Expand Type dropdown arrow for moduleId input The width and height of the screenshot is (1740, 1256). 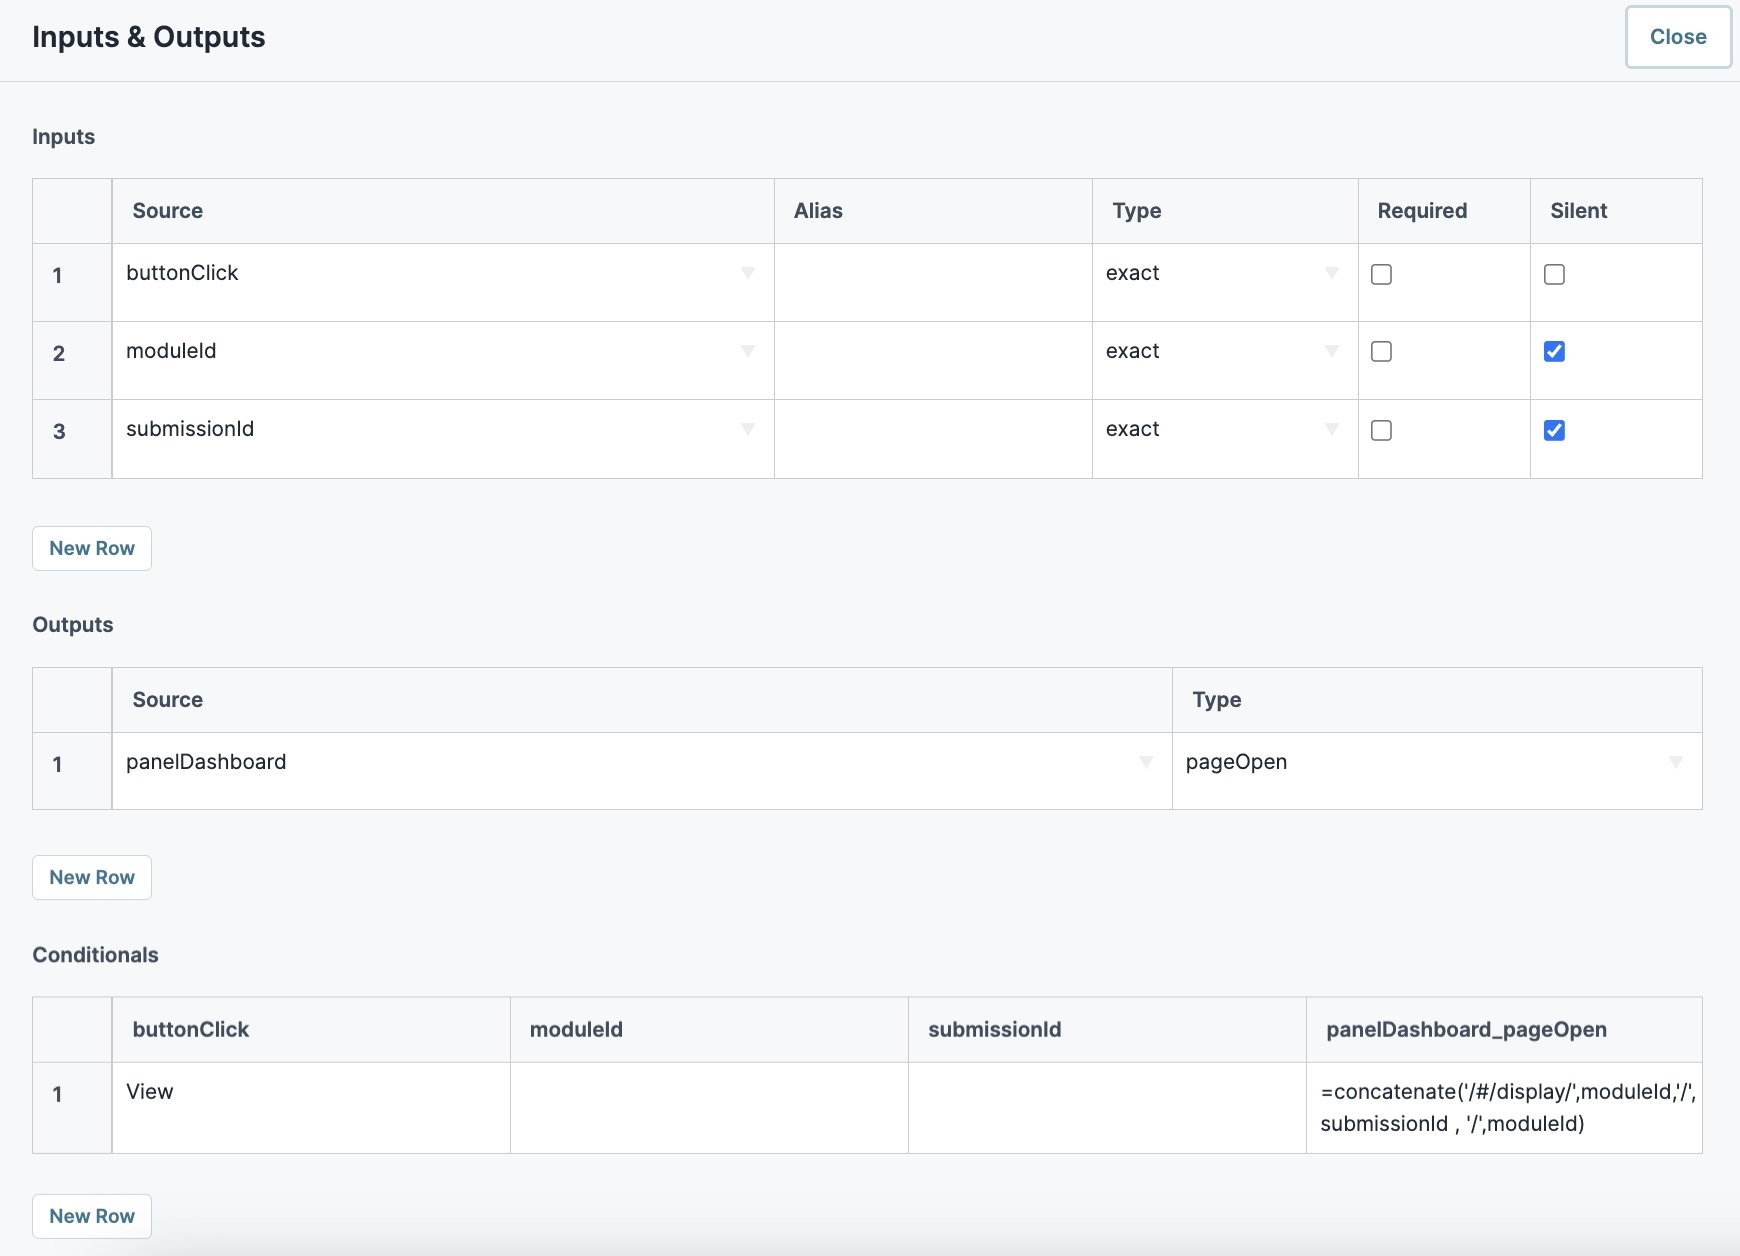tap(1331, 351)
